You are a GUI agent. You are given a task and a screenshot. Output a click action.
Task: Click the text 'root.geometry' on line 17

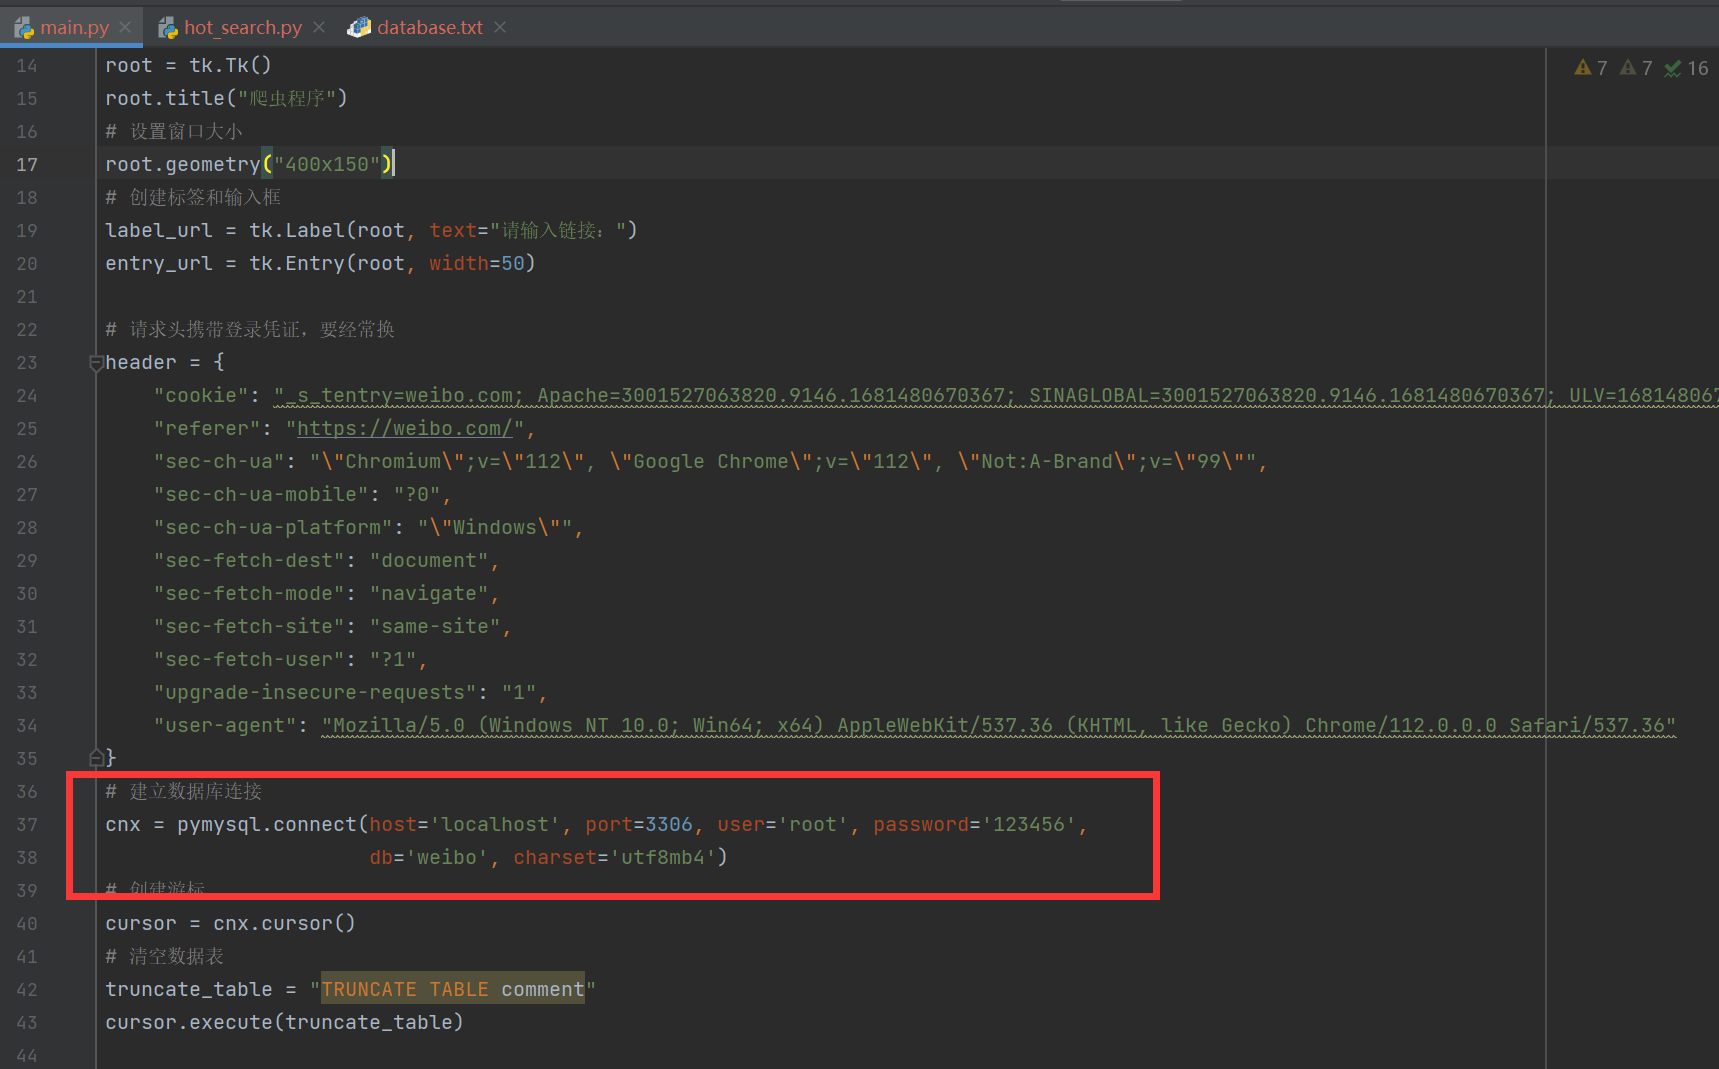pyautogui.click(x=183, y=164)
